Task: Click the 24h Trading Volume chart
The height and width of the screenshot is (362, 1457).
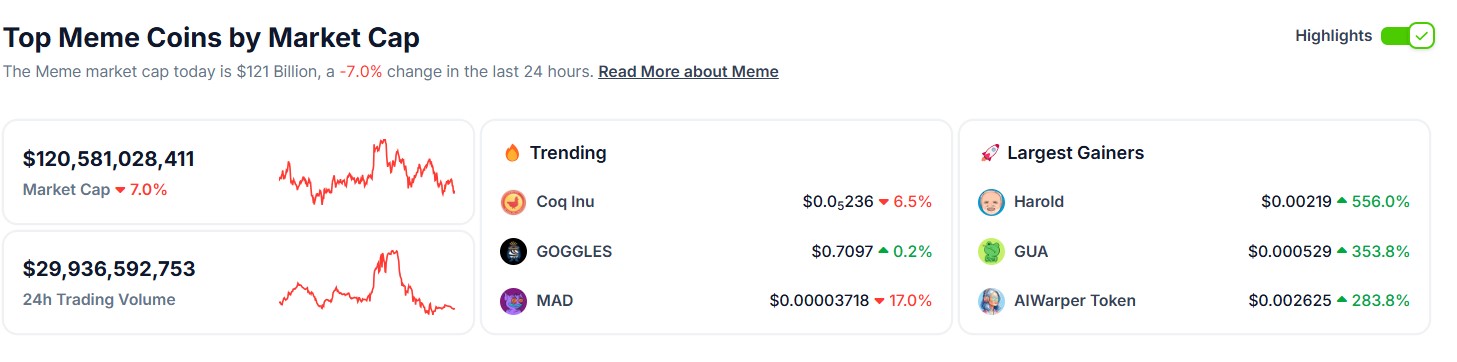Action: (x=367, y=283)
